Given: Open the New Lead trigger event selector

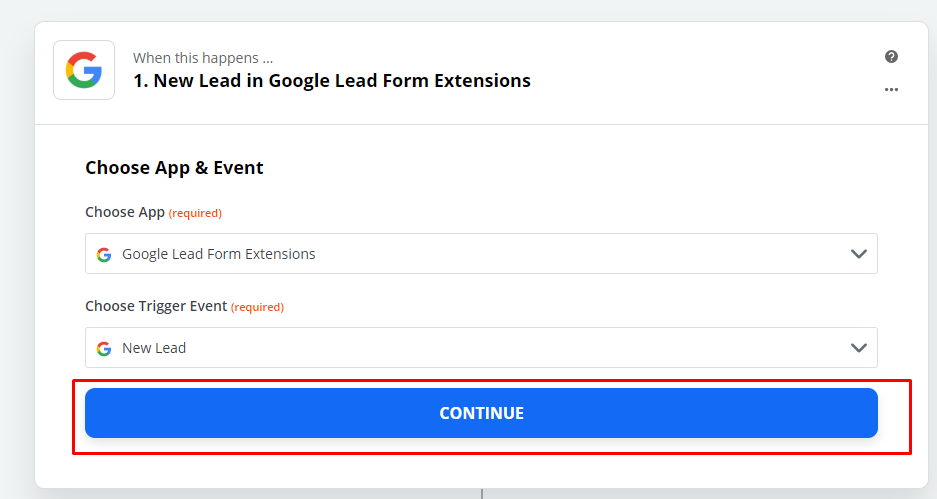Looking at the screenshot, I should coord(481,347).
